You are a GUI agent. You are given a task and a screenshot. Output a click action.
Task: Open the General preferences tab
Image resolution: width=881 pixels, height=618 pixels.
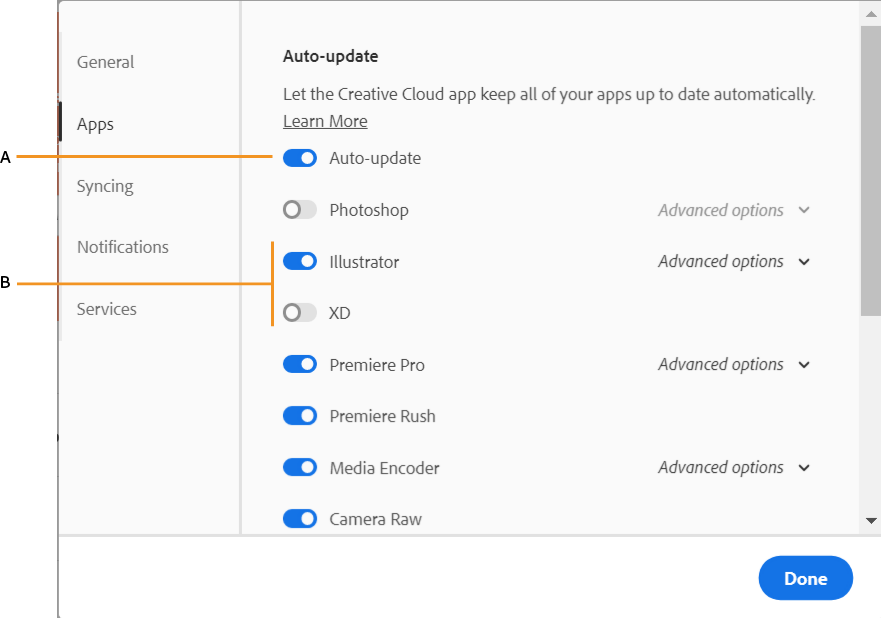pos(105,62)
